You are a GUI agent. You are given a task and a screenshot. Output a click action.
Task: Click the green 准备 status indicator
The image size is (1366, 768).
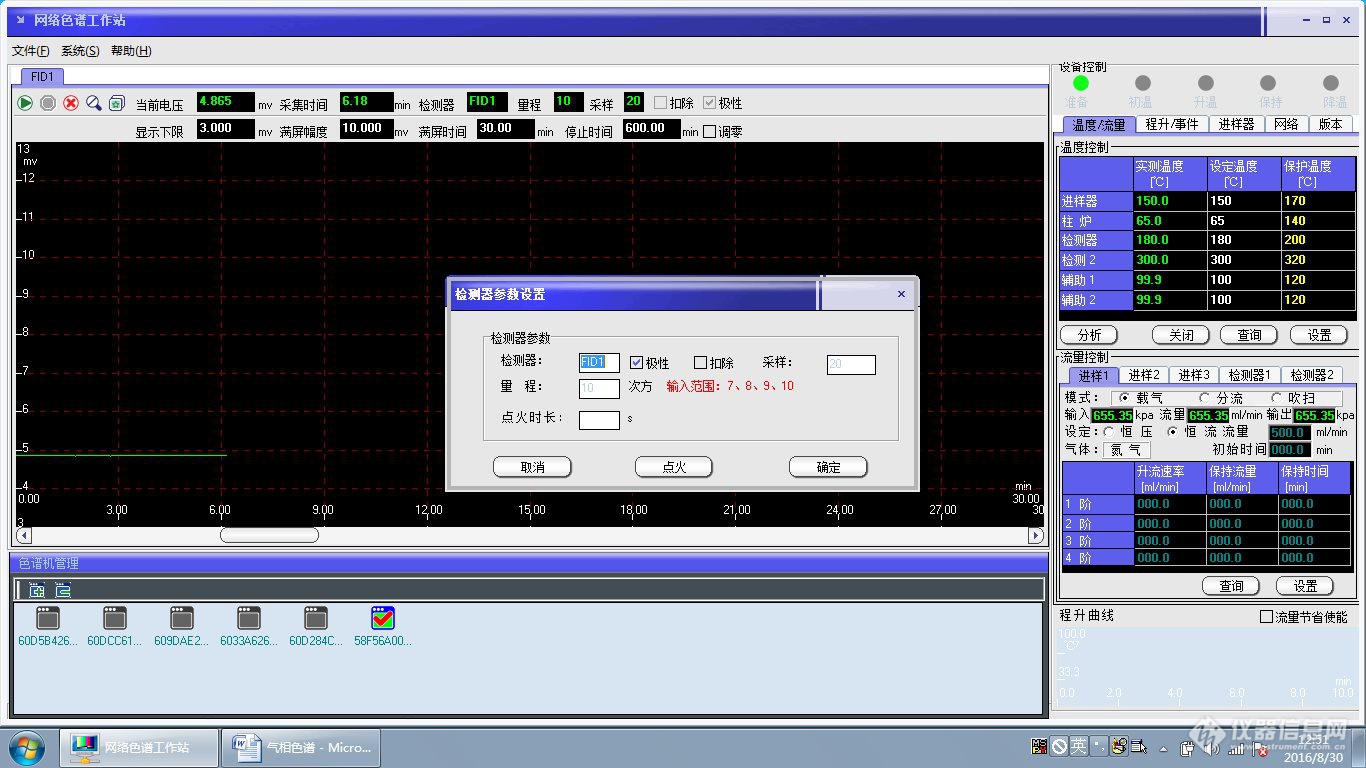pos(1080,84)
